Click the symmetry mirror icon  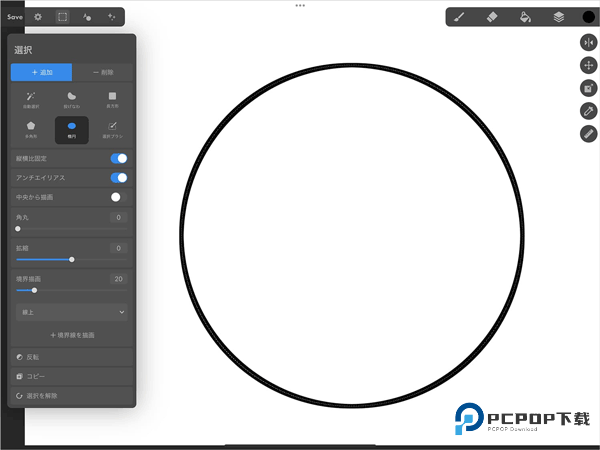[x=588, y=42]
